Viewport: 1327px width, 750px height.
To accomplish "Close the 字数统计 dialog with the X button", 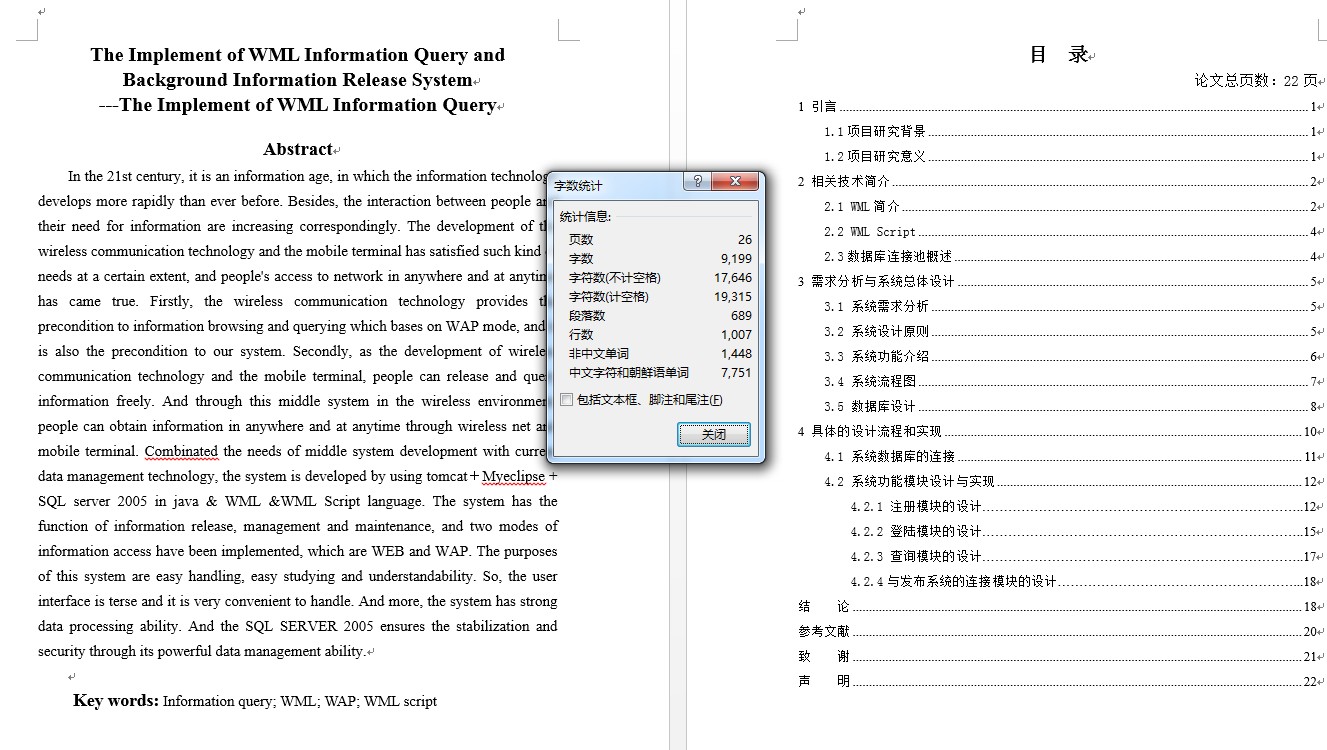I will click(x=735, y=181).
